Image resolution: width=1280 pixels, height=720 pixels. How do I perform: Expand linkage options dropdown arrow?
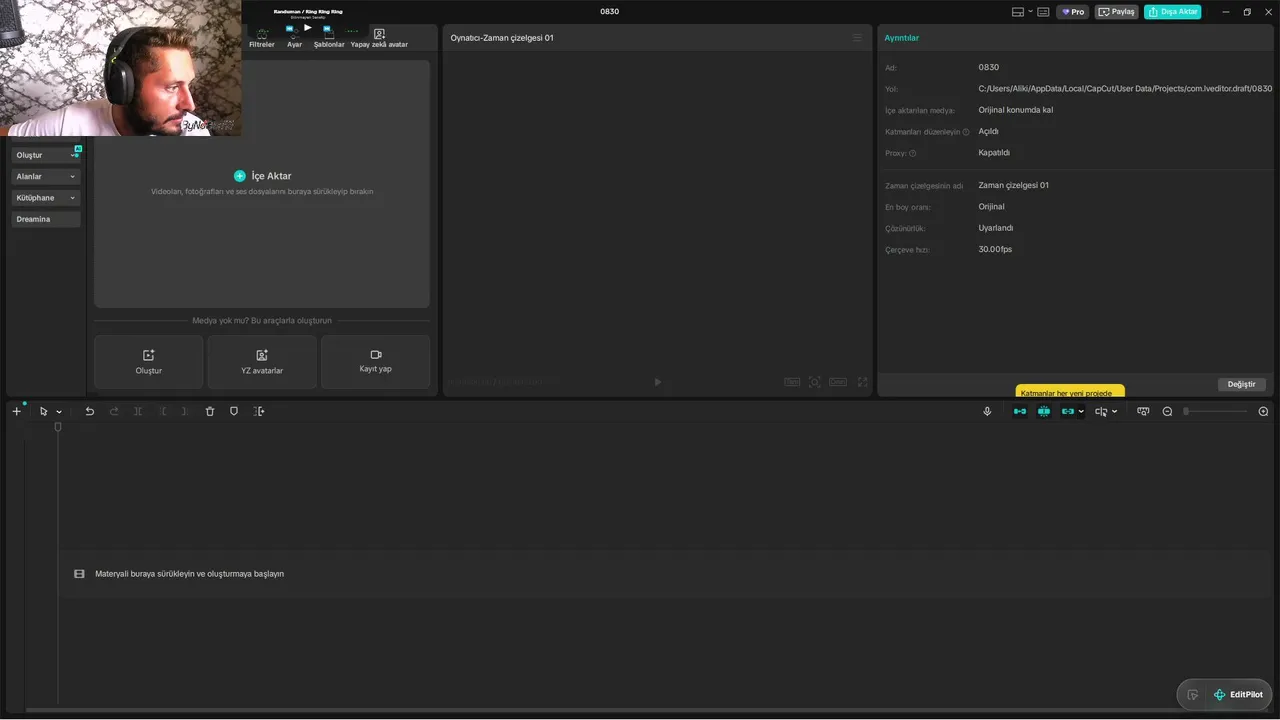(x=1081, y=412)
